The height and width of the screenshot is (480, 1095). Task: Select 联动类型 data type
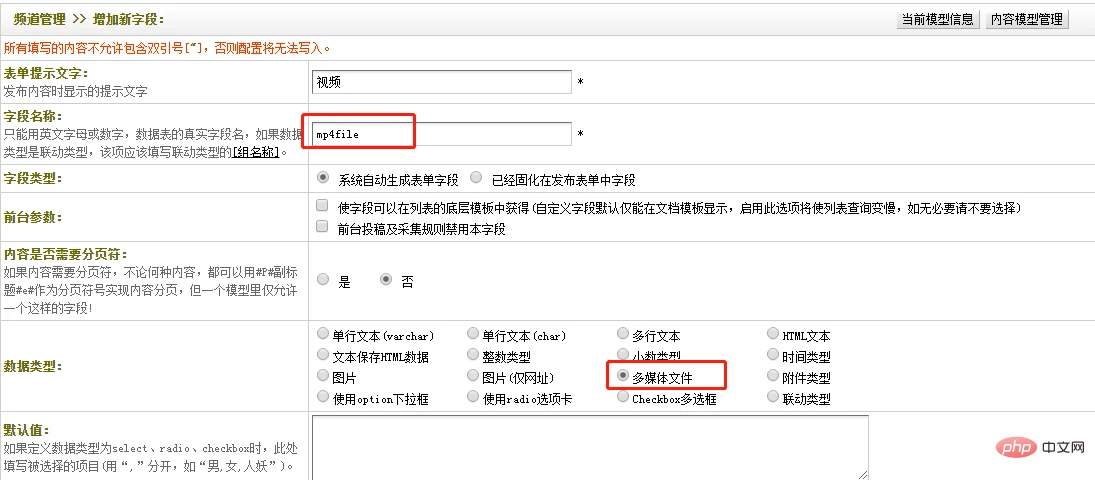click(773, 396)
